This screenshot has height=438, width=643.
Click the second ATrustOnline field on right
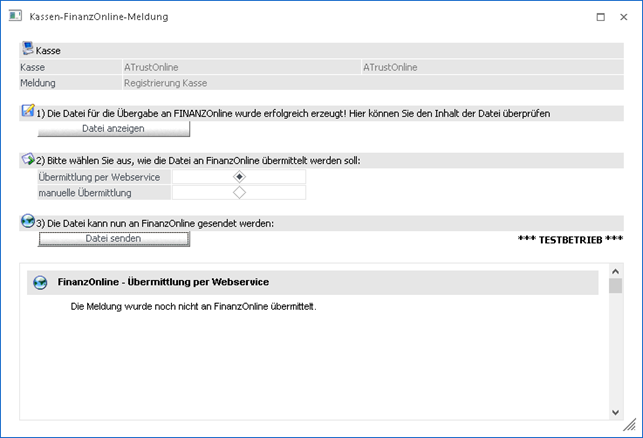point(492,68)
